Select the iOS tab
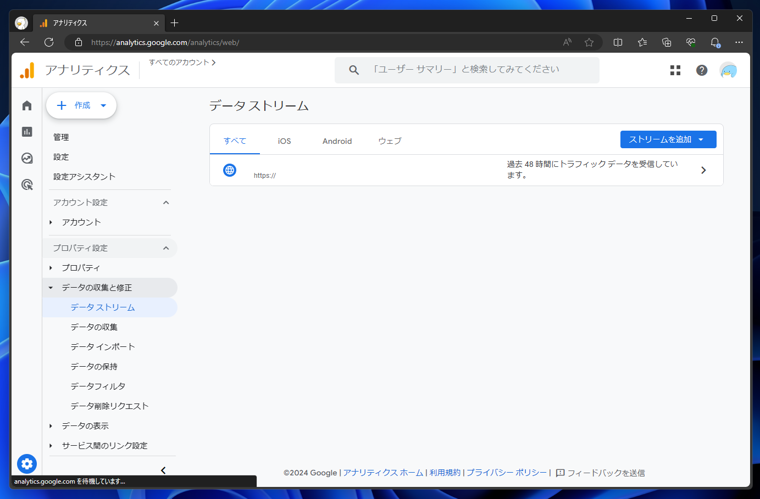This screenshot has height=499, width=760. pyautogui.click(x=284, y=141)
